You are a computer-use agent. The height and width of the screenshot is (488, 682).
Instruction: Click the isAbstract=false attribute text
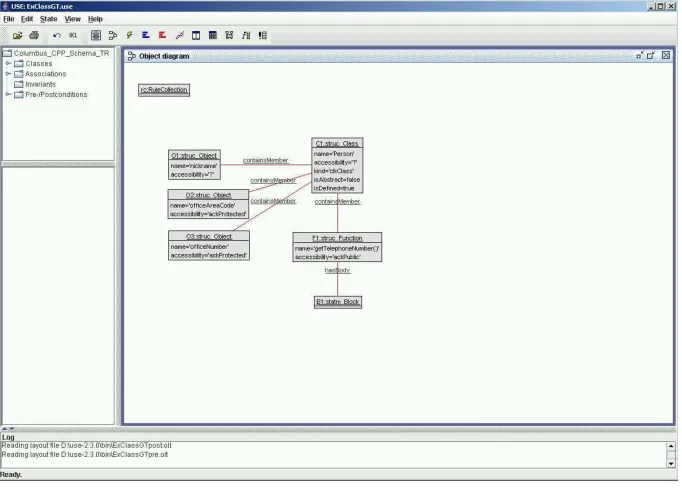pyautogui.click(x=337, y=180)
